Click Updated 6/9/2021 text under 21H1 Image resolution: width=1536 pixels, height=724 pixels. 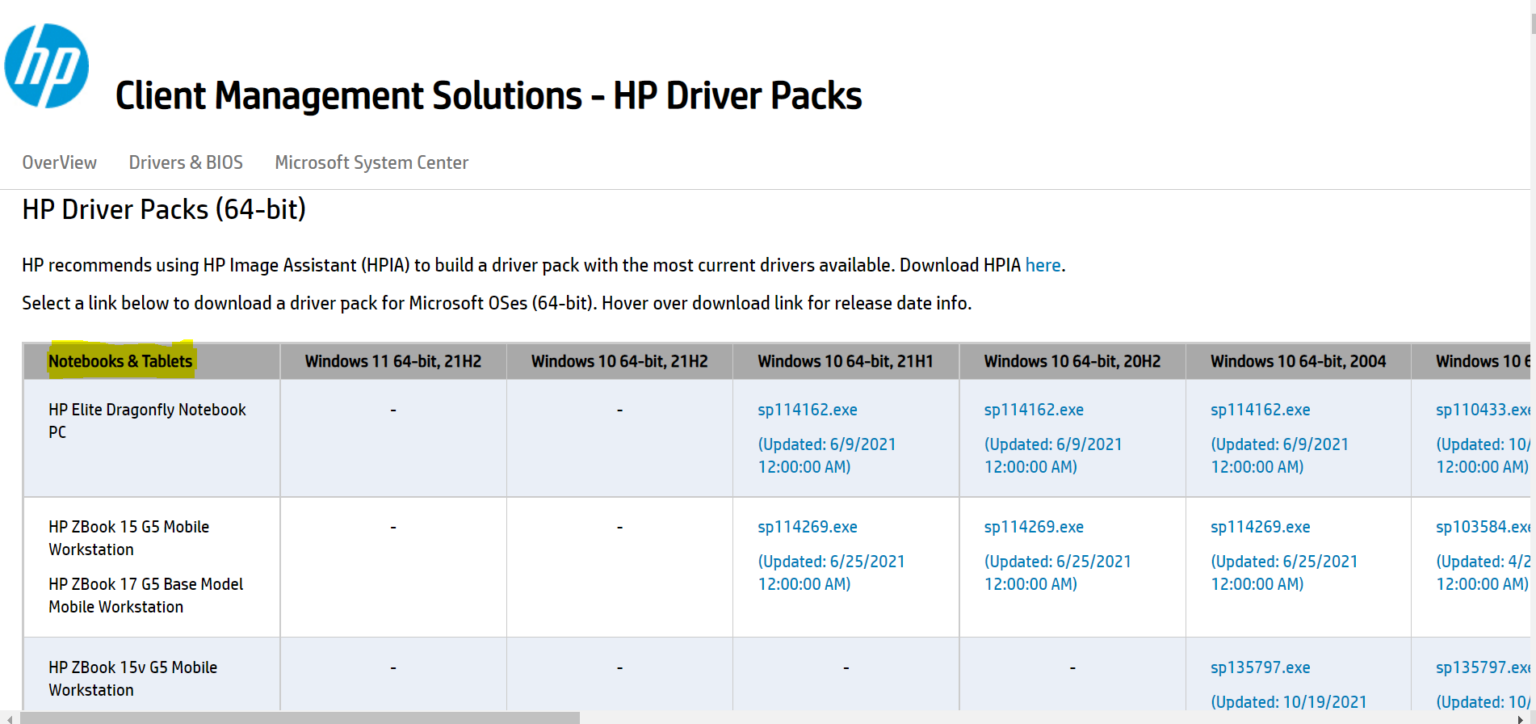click(827, 455)
